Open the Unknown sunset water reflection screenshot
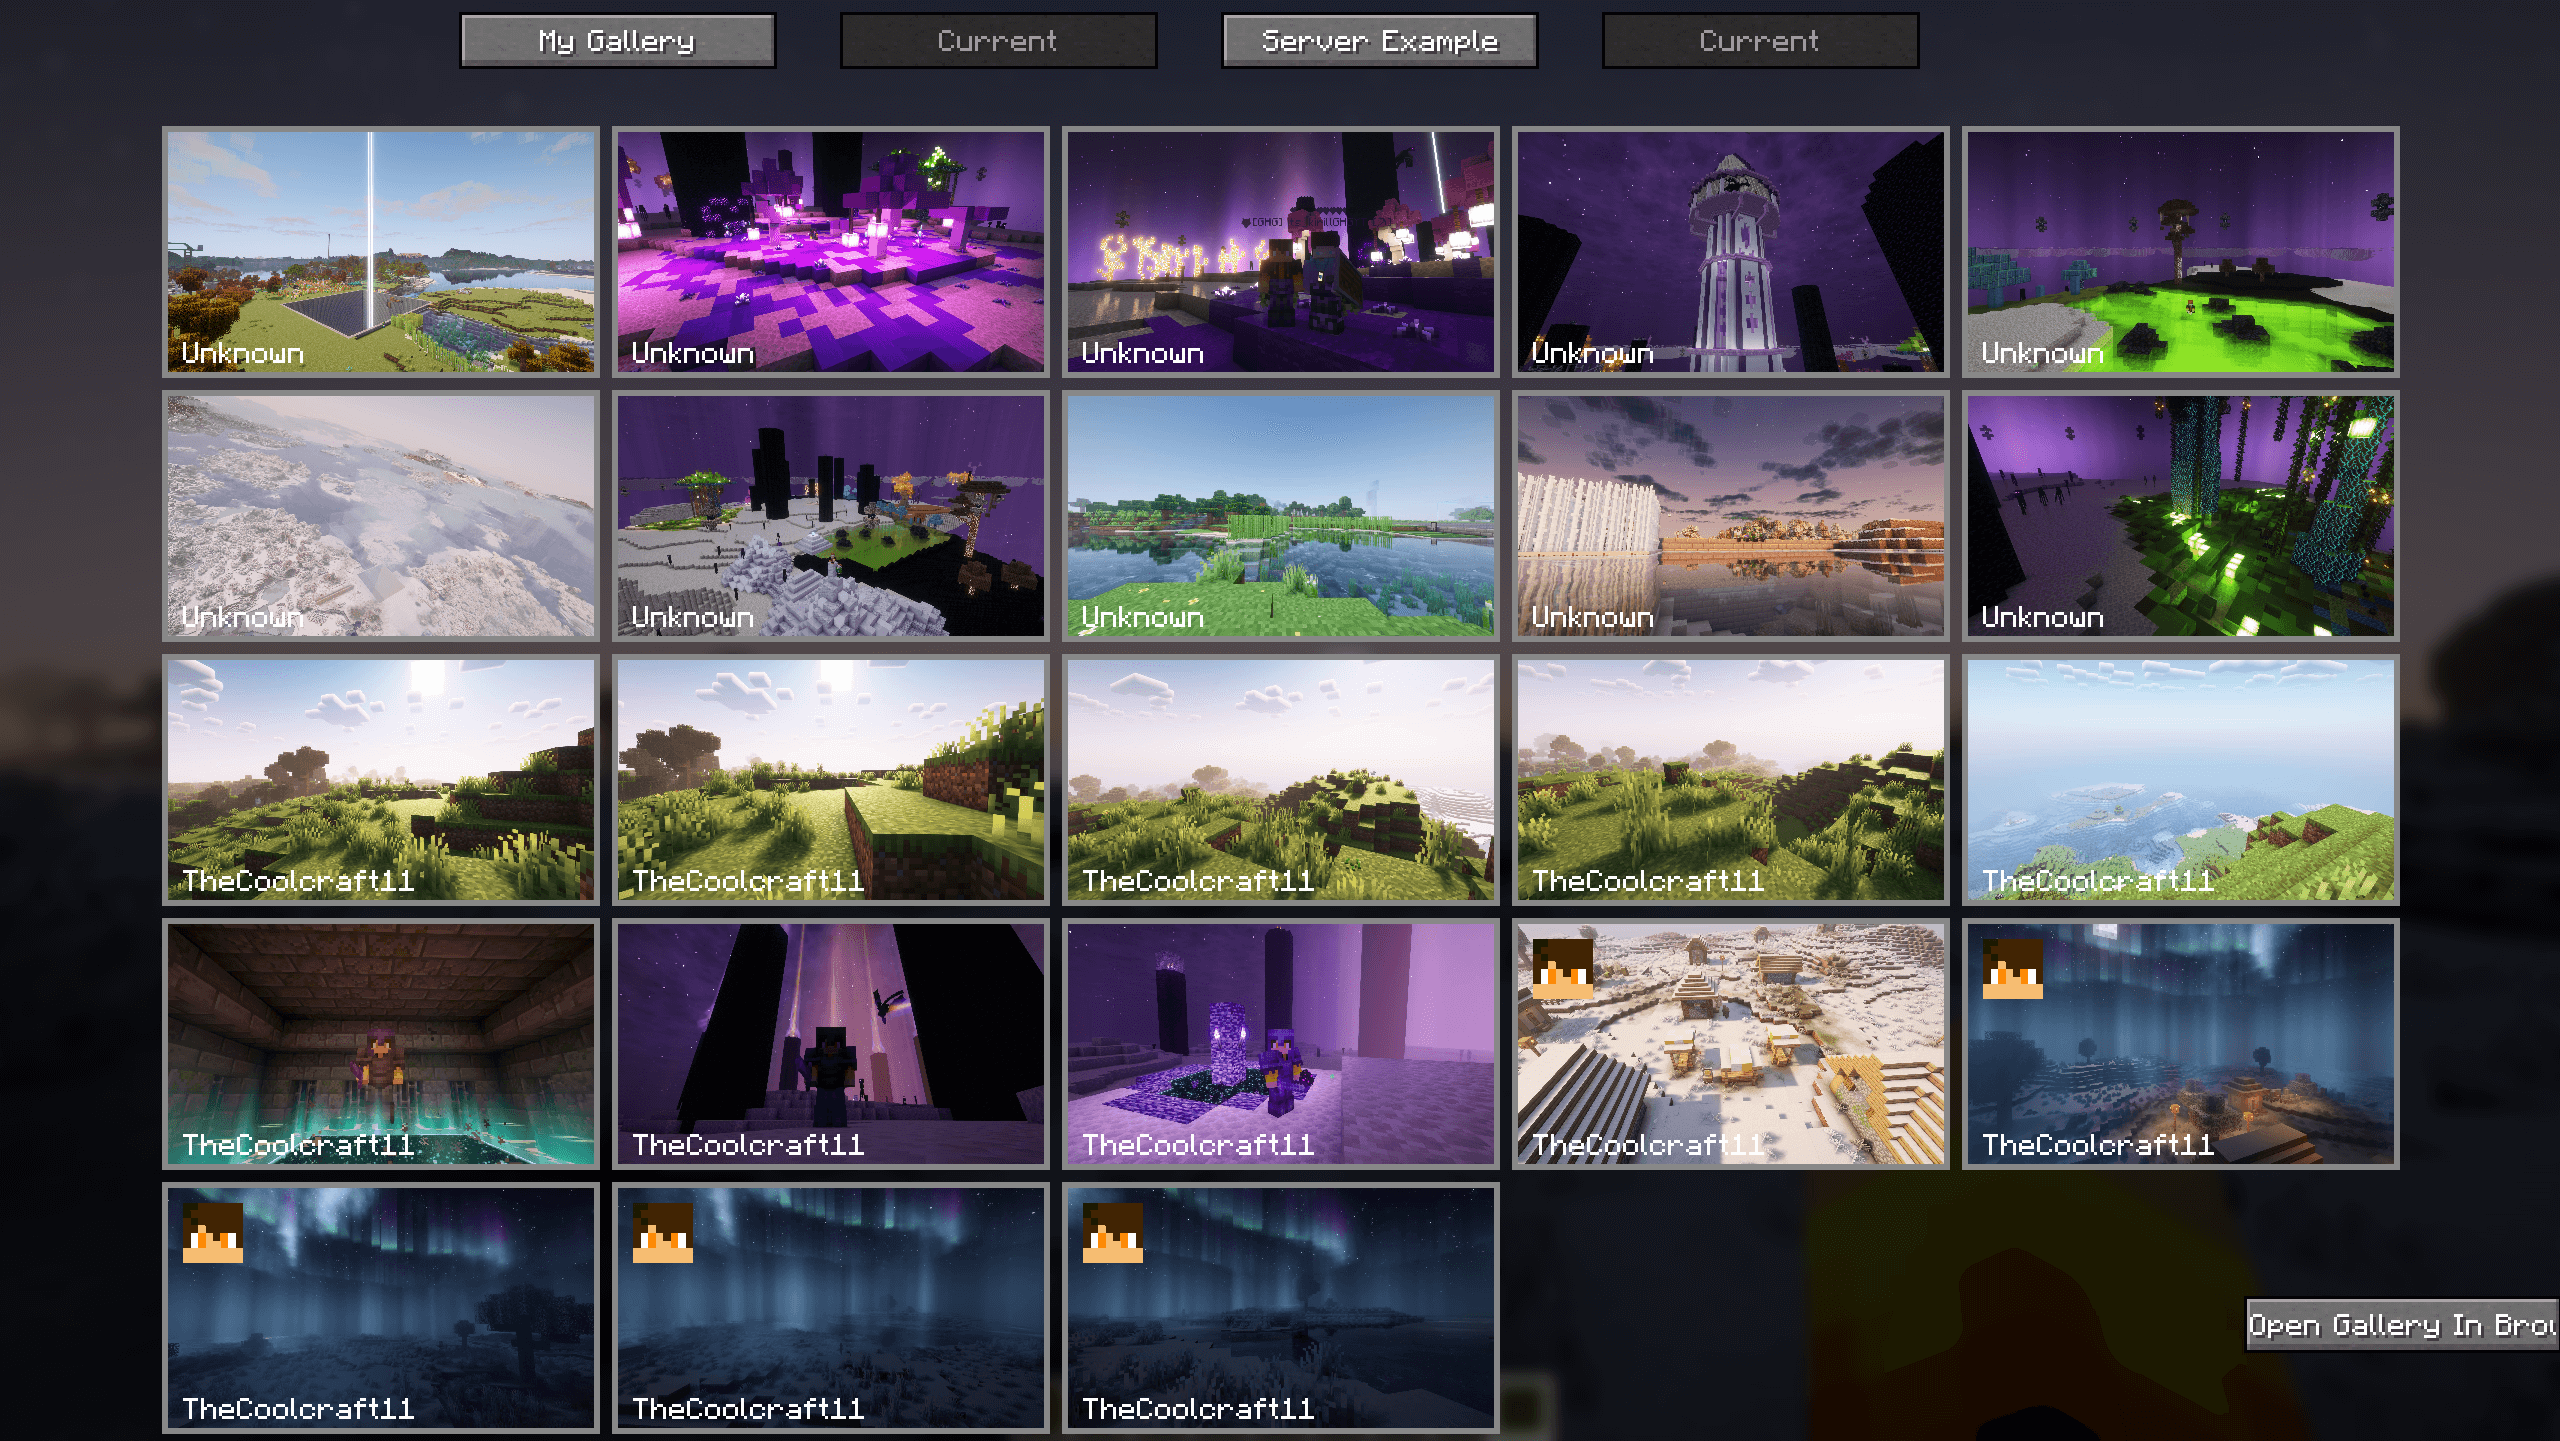2560x1441 pixels. click(1731, 516)
